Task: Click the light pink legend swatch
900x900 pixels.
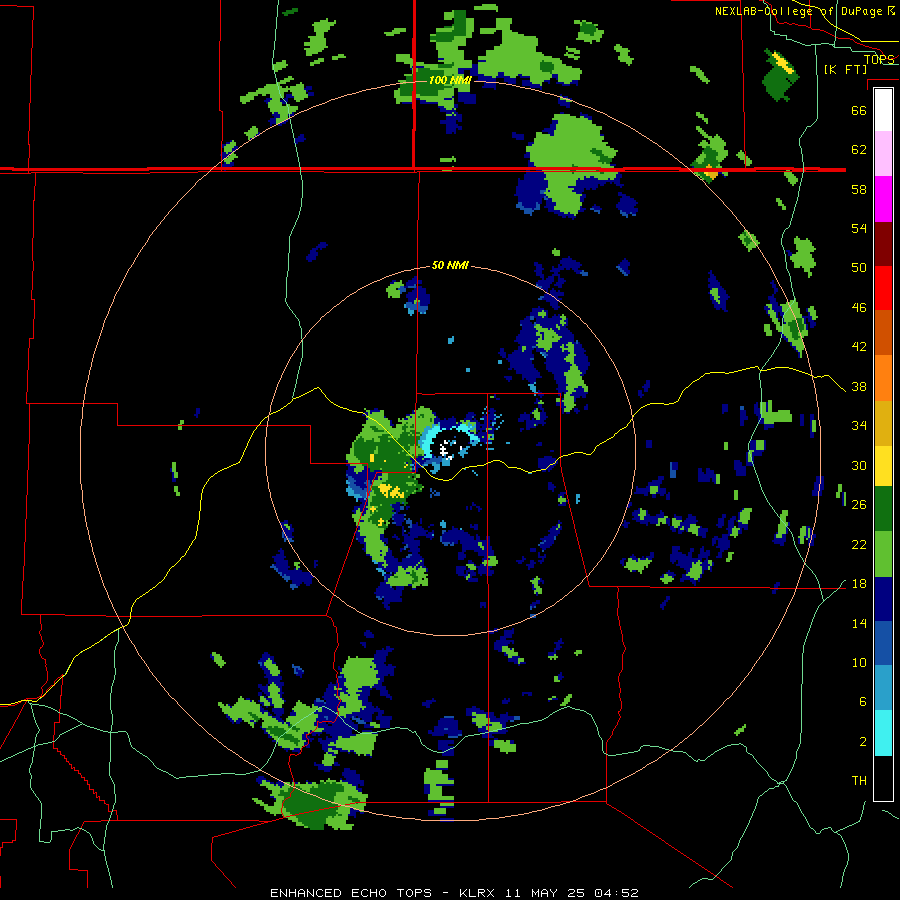Action: point(883,154)
